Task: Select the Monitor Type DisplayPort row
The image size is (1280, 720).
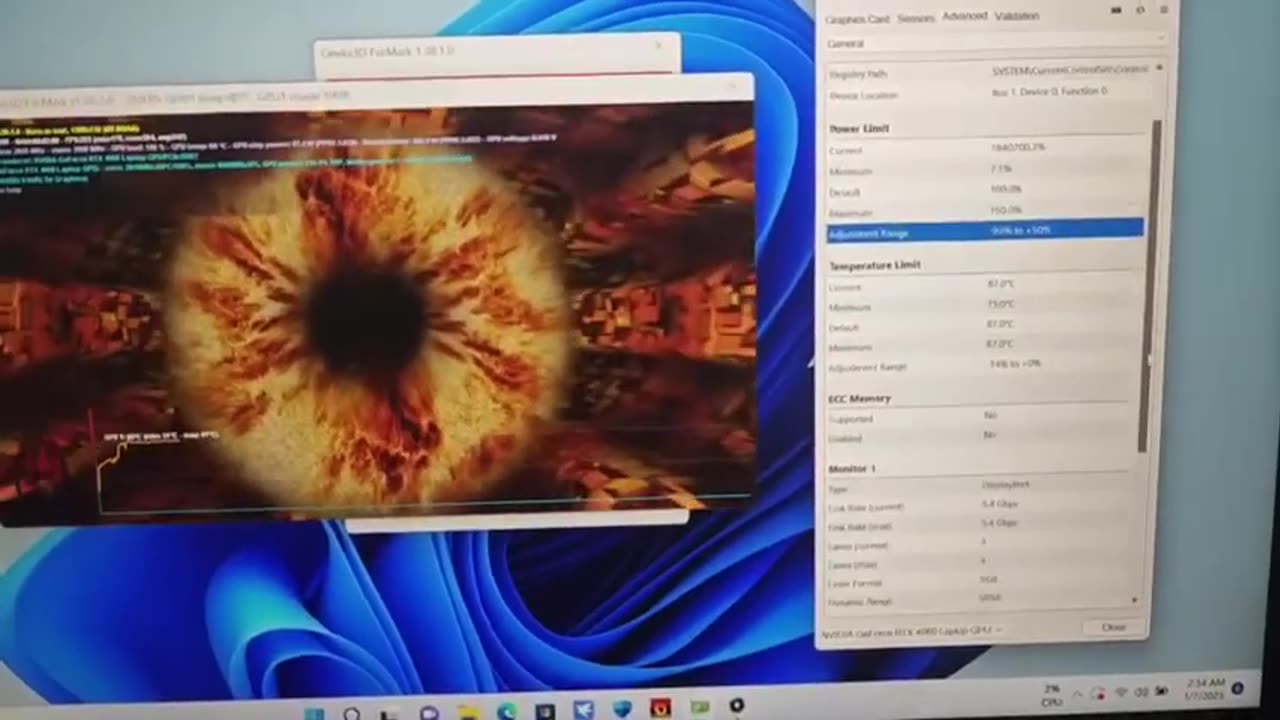Action: click(x=981, y=487)
